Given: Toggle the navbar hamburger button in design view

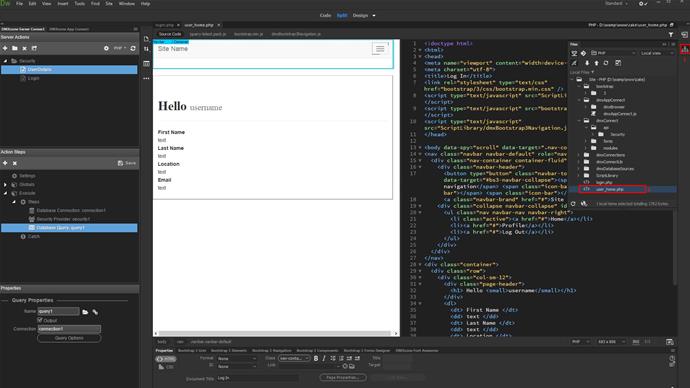Looking at the screenshot, I should tap(380, 49).
